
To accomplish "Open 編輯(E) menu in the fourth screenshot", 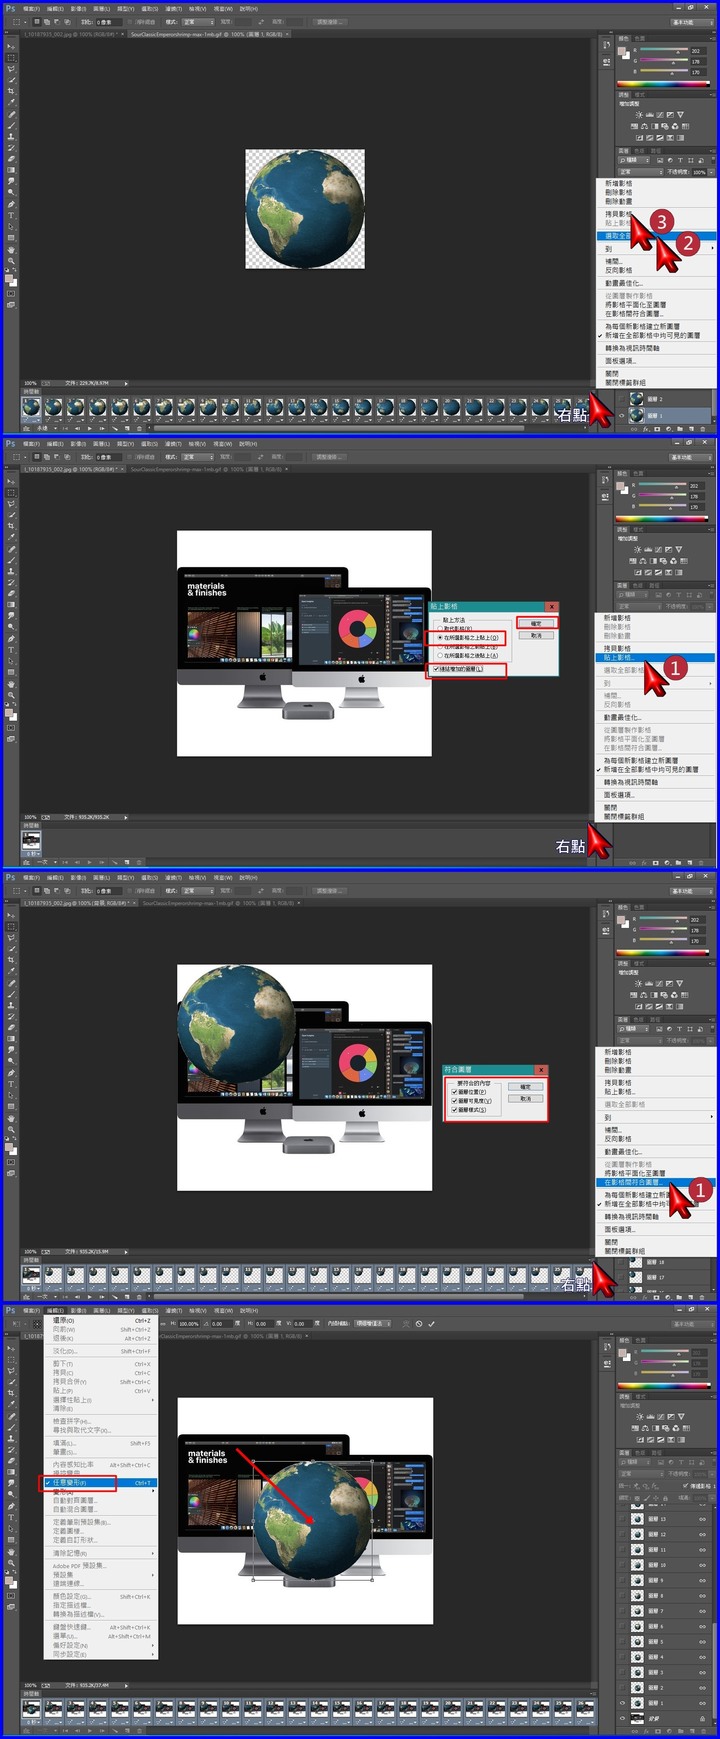I will point(55,1310).
